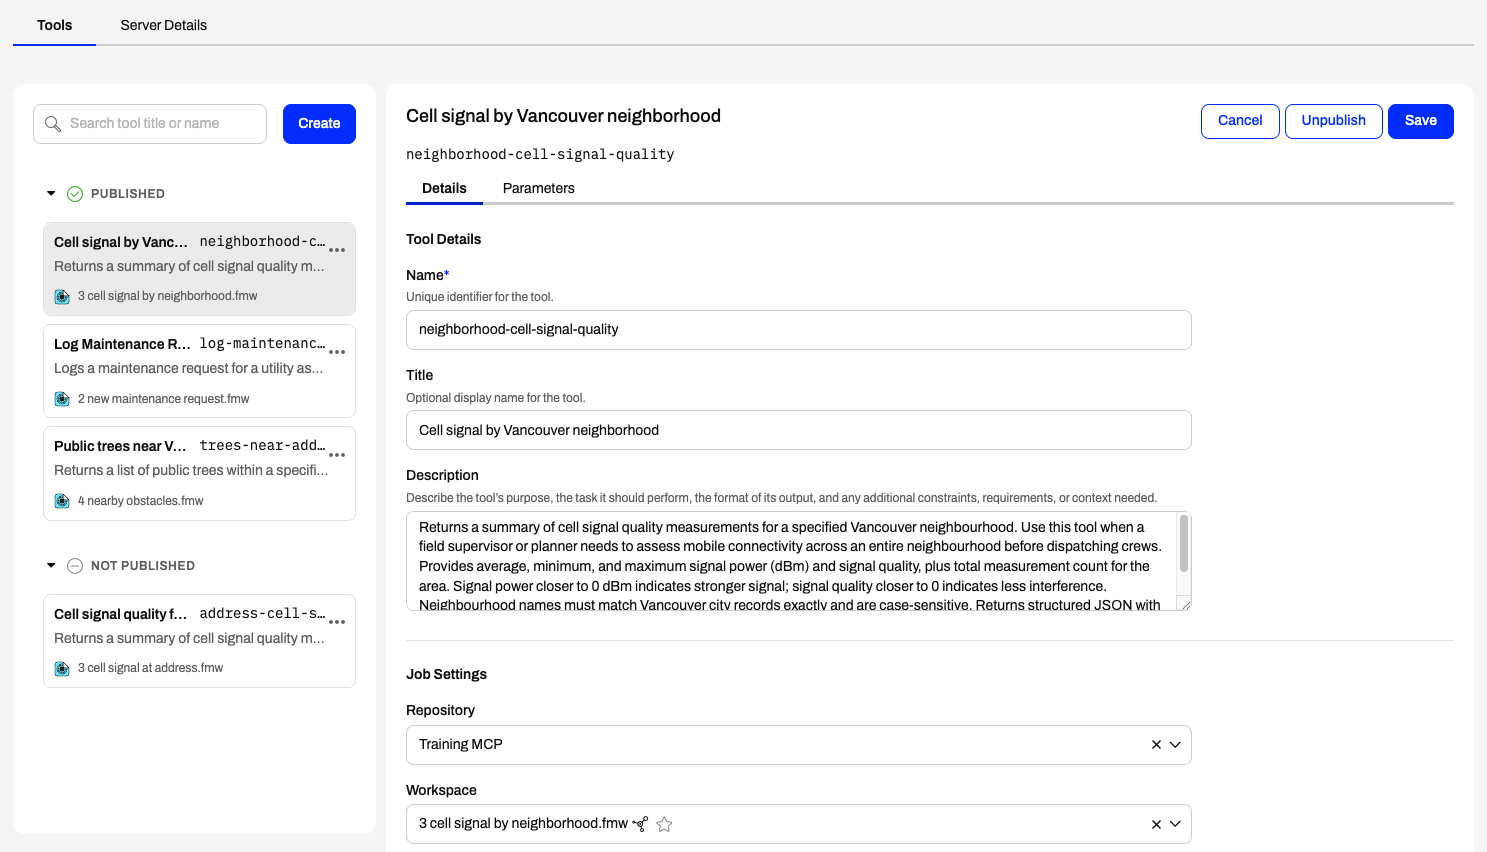Click the 'address-cell-s…' tool name
Image resolution: width=1487 pixels, height=852 pixels.
click(262, 613)
